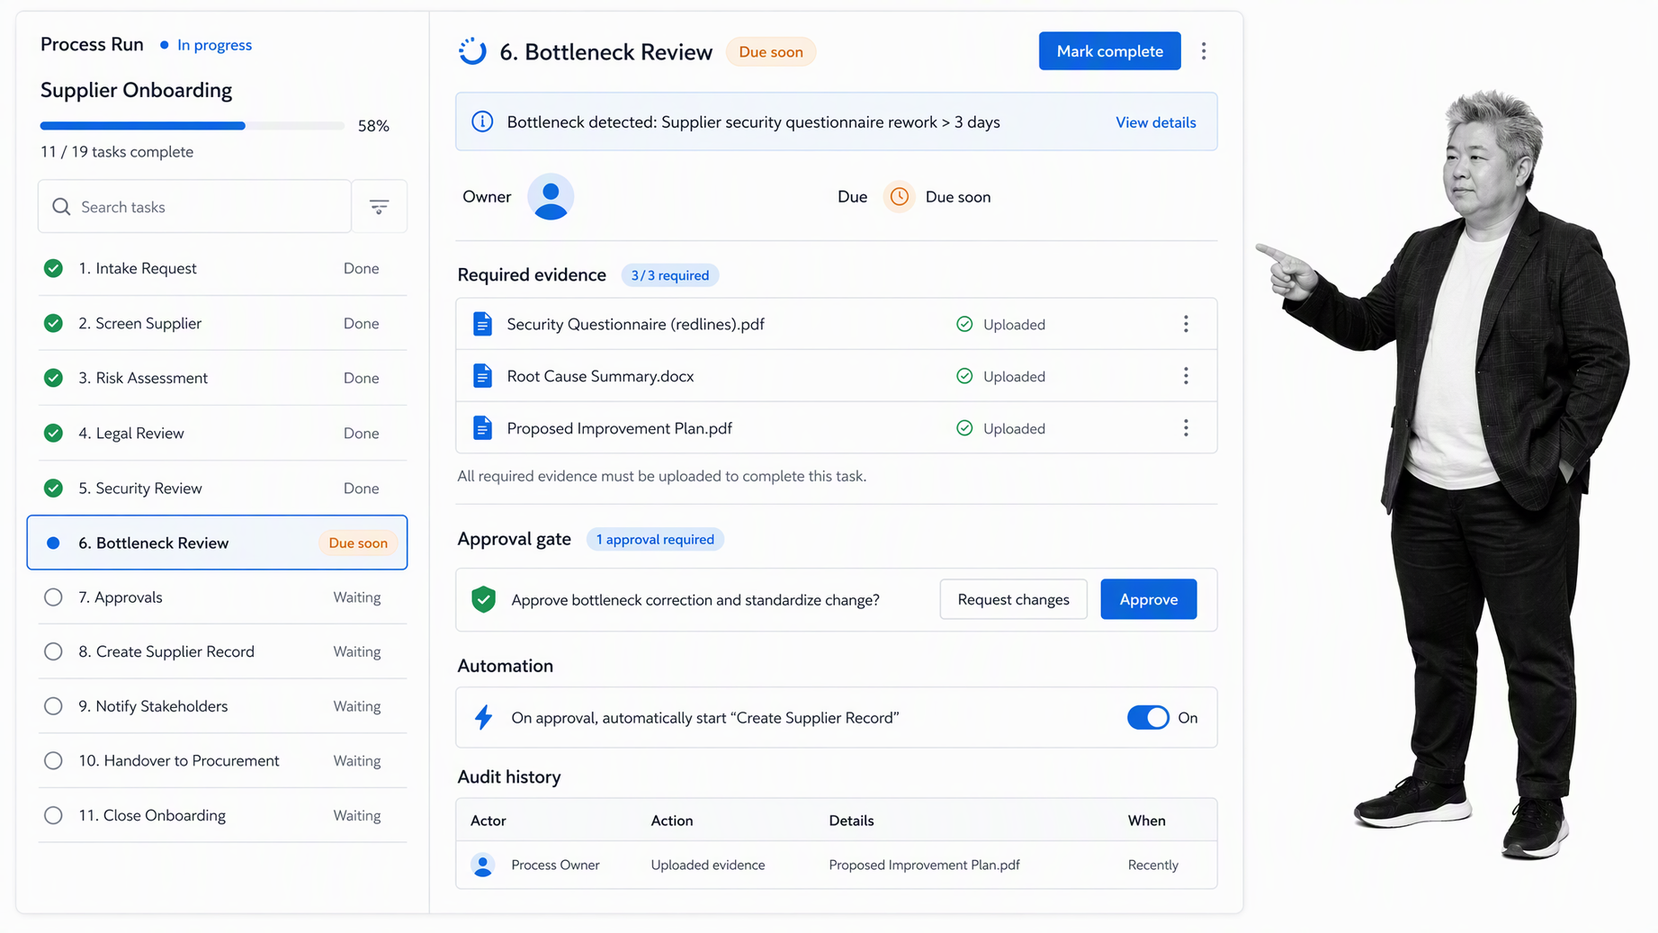
Task: Click the green check beside Legal Review
Action: (54, 433)
